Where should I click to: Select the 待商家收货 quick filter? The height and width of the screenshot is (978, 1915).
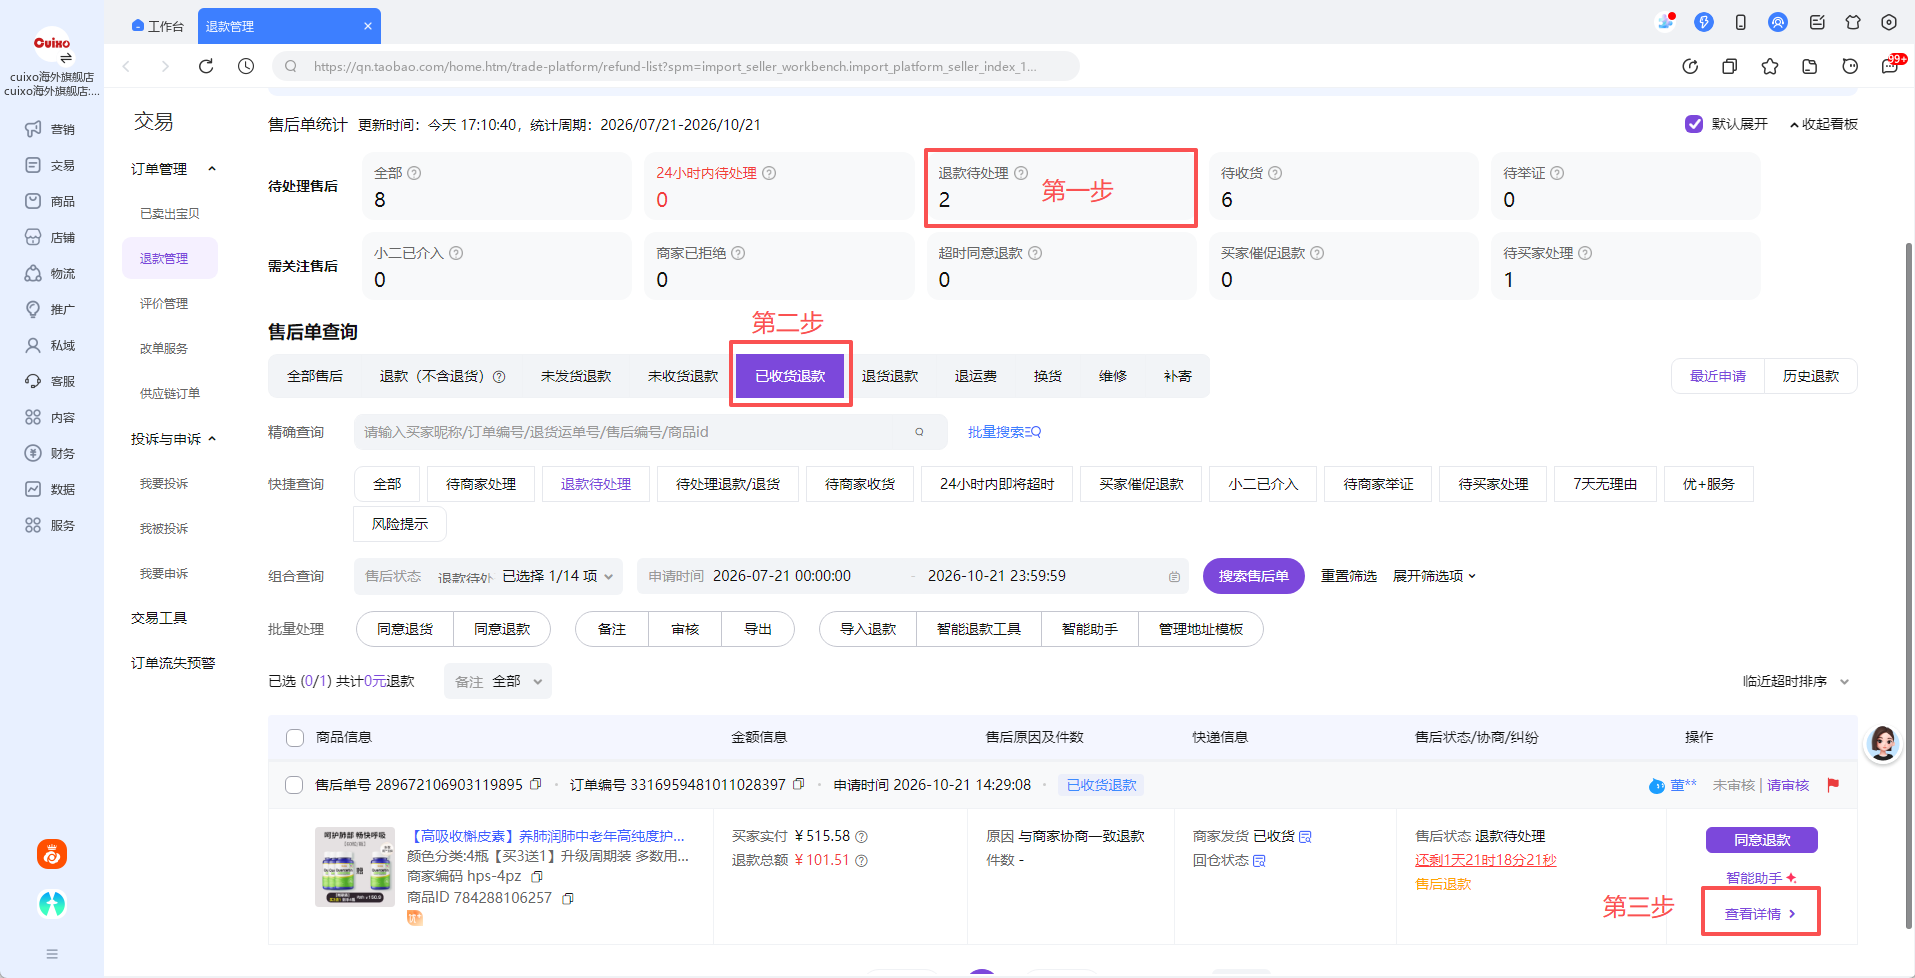click(x=860, y=484)
